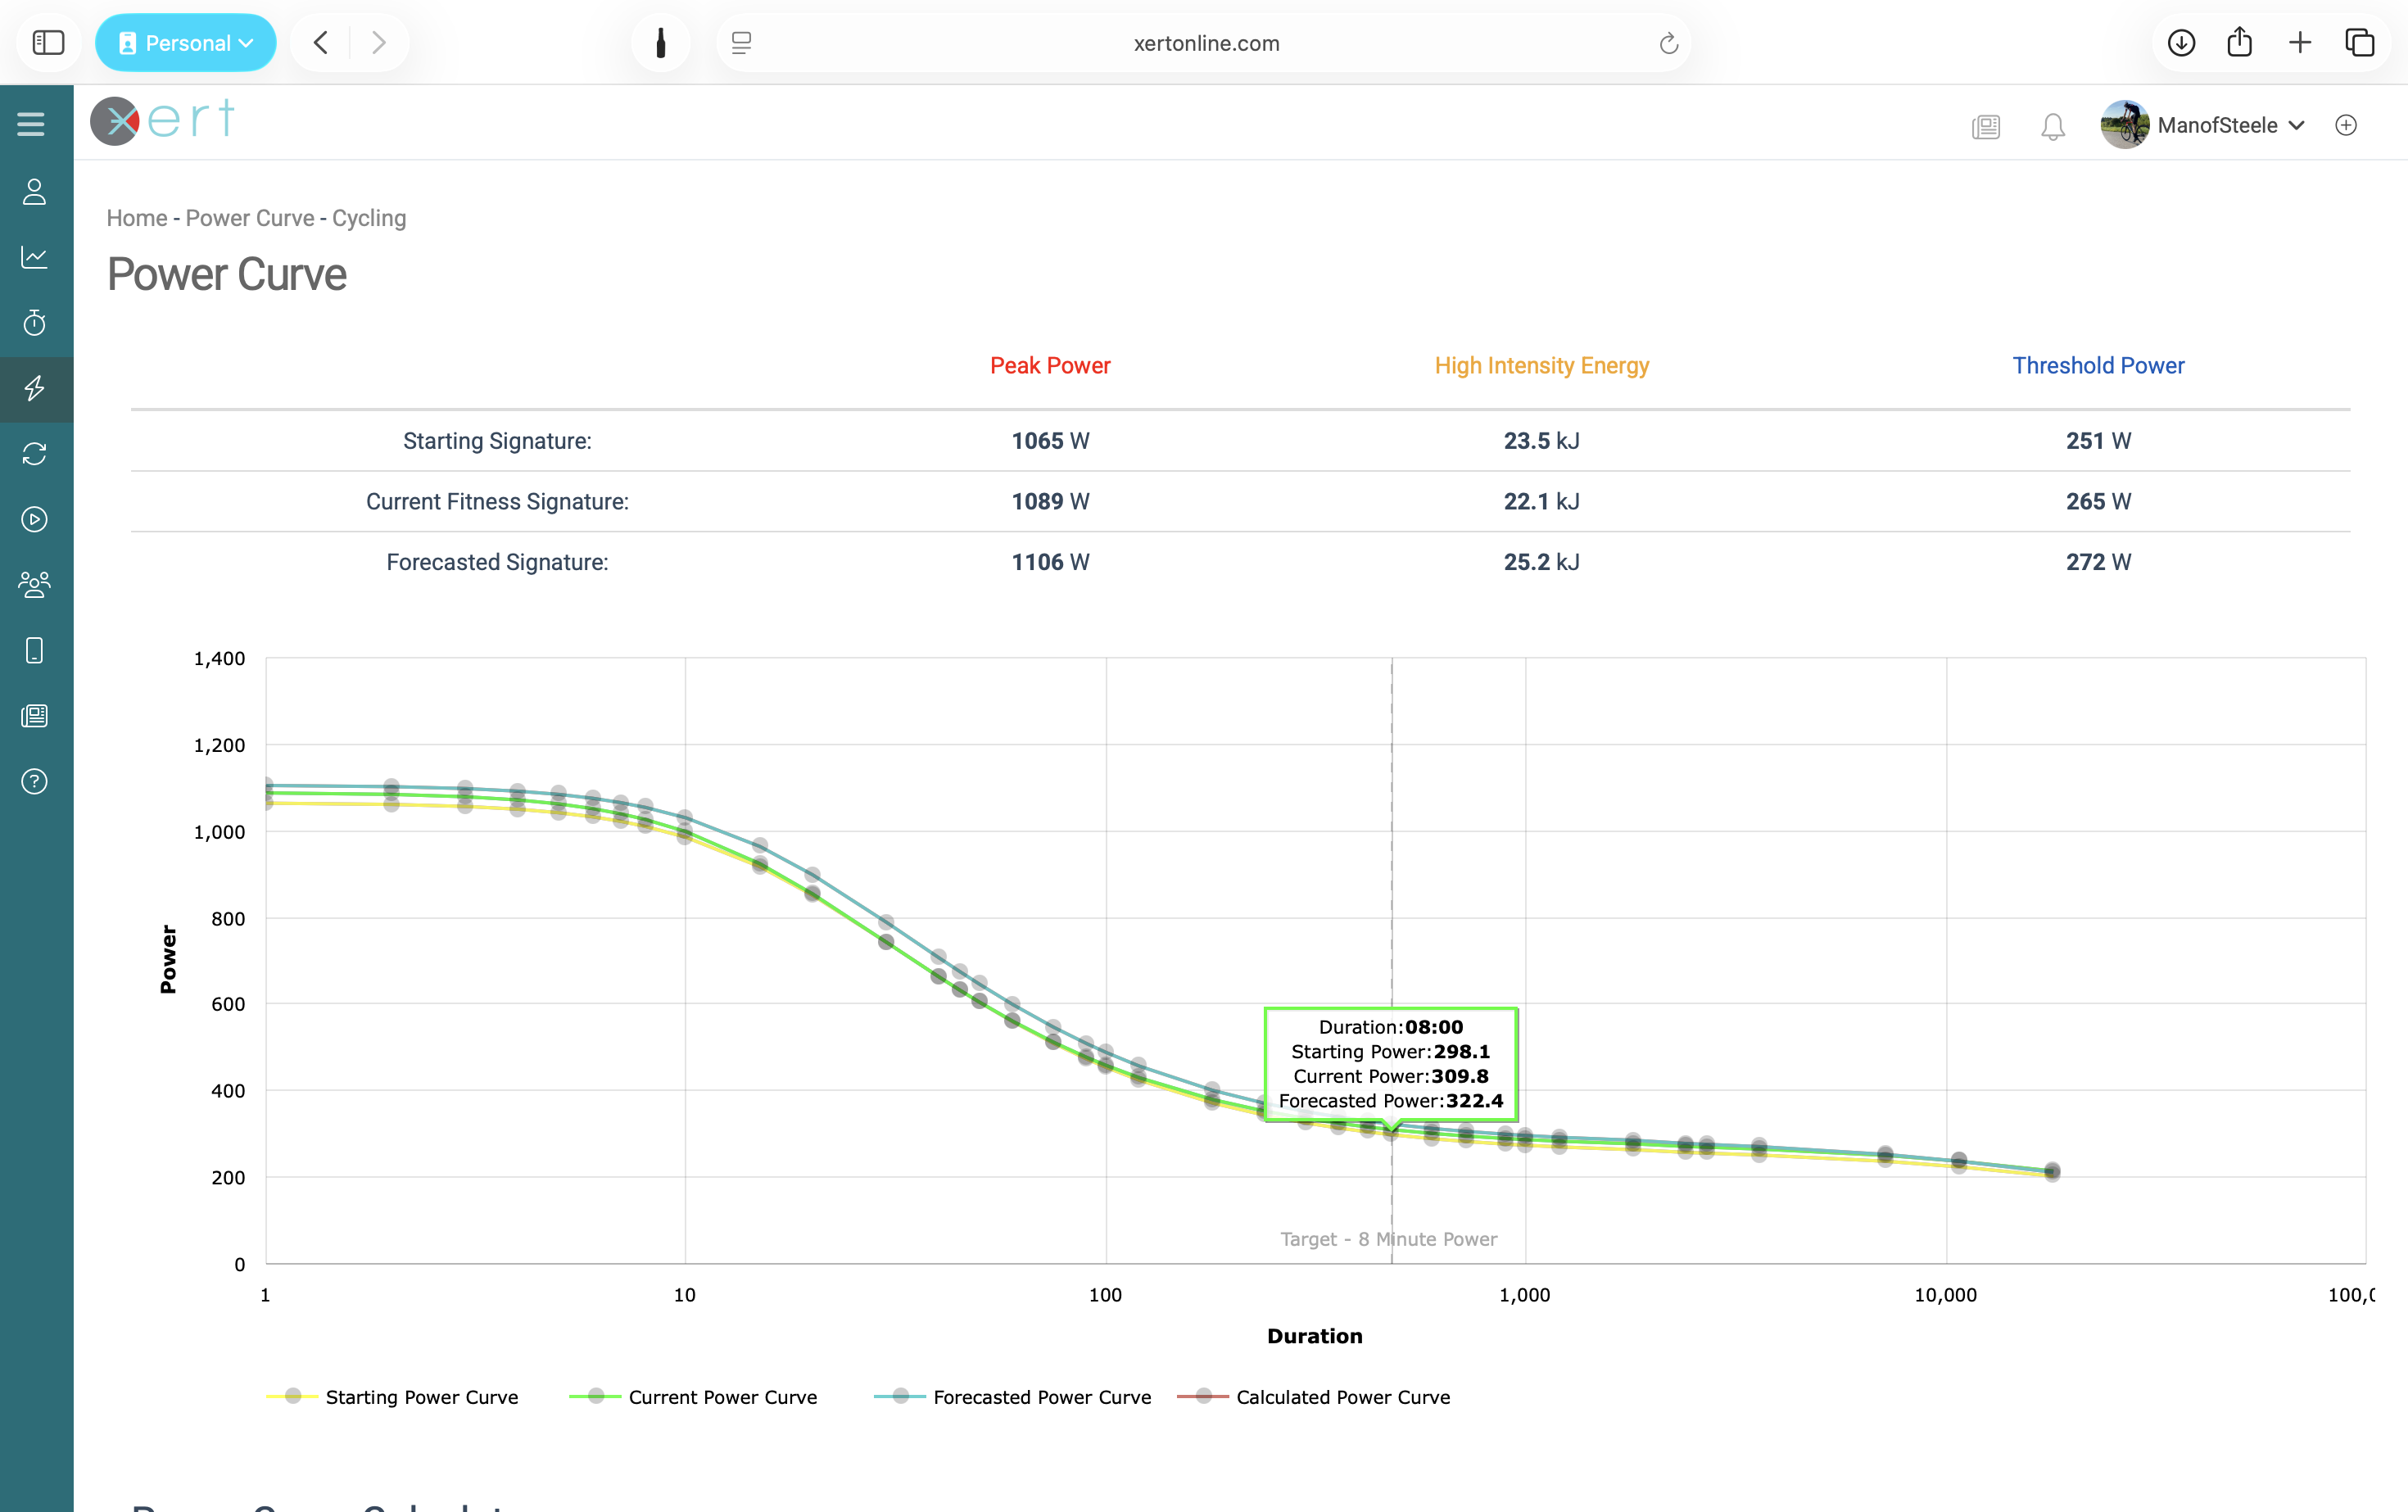The width and height of the screenshot is (2408, 1512).
Task: Click the Peak Power column header
Action: click(x=1050, y=366)
